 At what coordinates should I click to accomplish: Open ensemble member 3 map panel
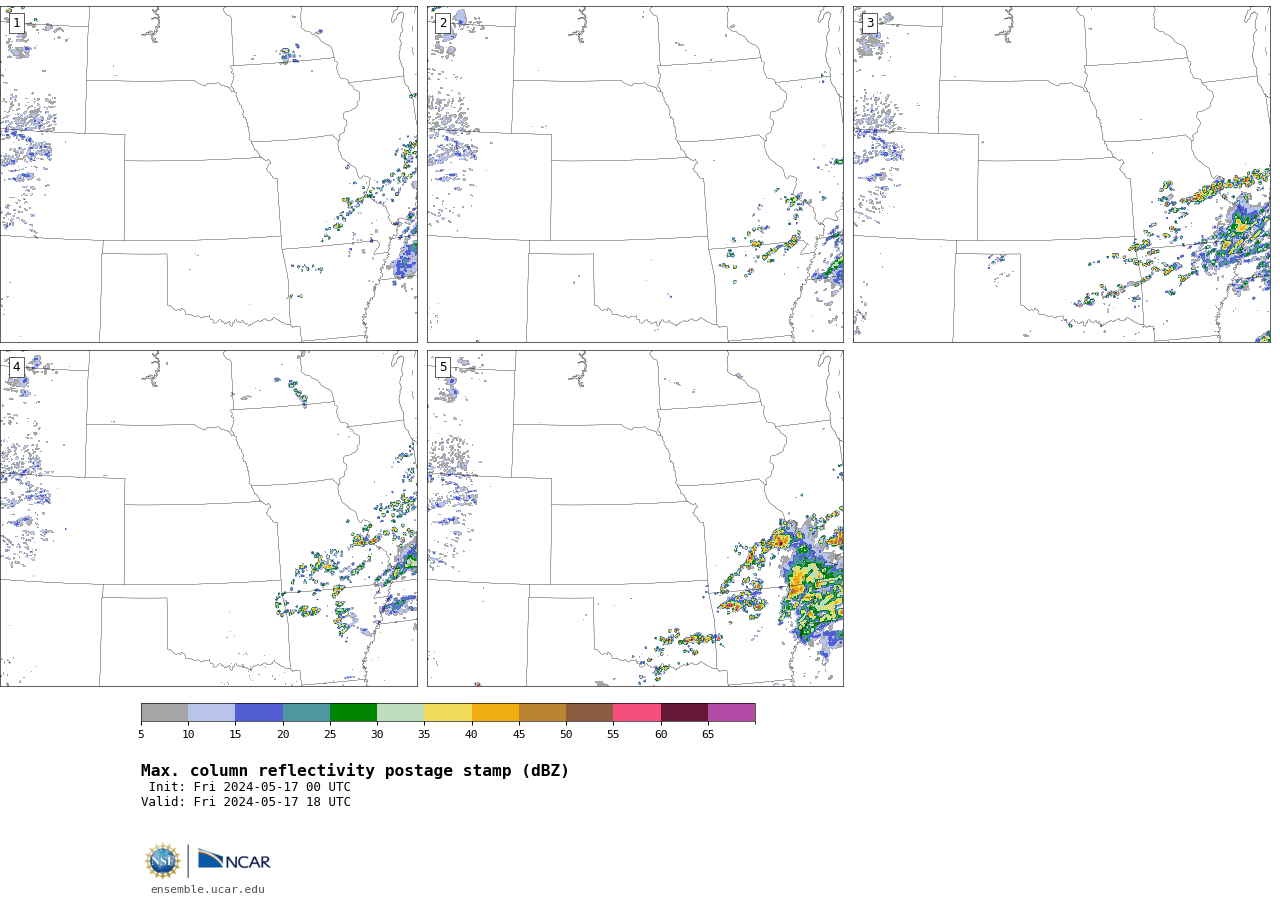1061,174
